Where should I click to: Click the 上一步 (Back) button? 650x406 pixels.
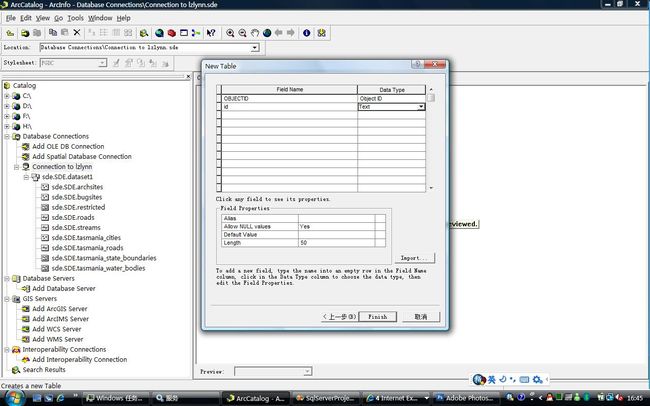pos(339,317)
